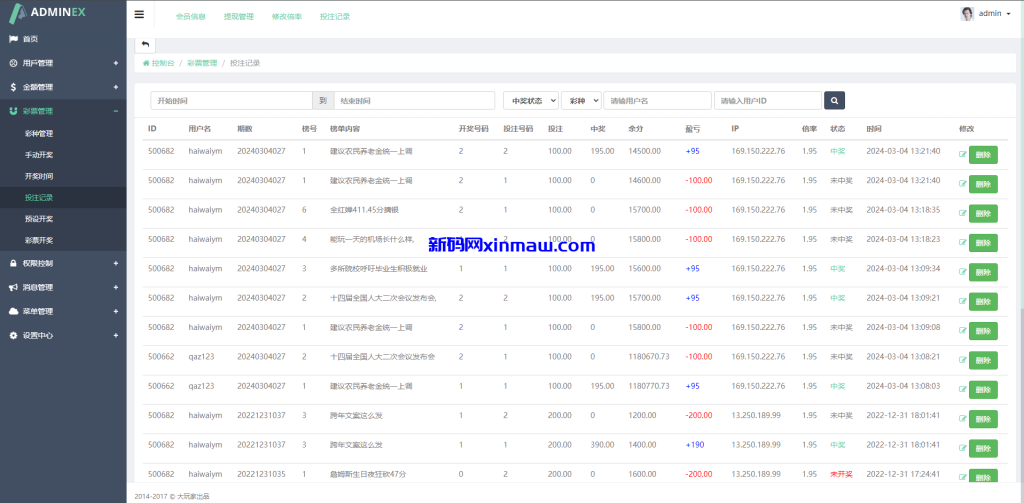Expand the 金额管理 sidebar section
Viewport: 1024px width, 503px height.
(x=63, y=87)
